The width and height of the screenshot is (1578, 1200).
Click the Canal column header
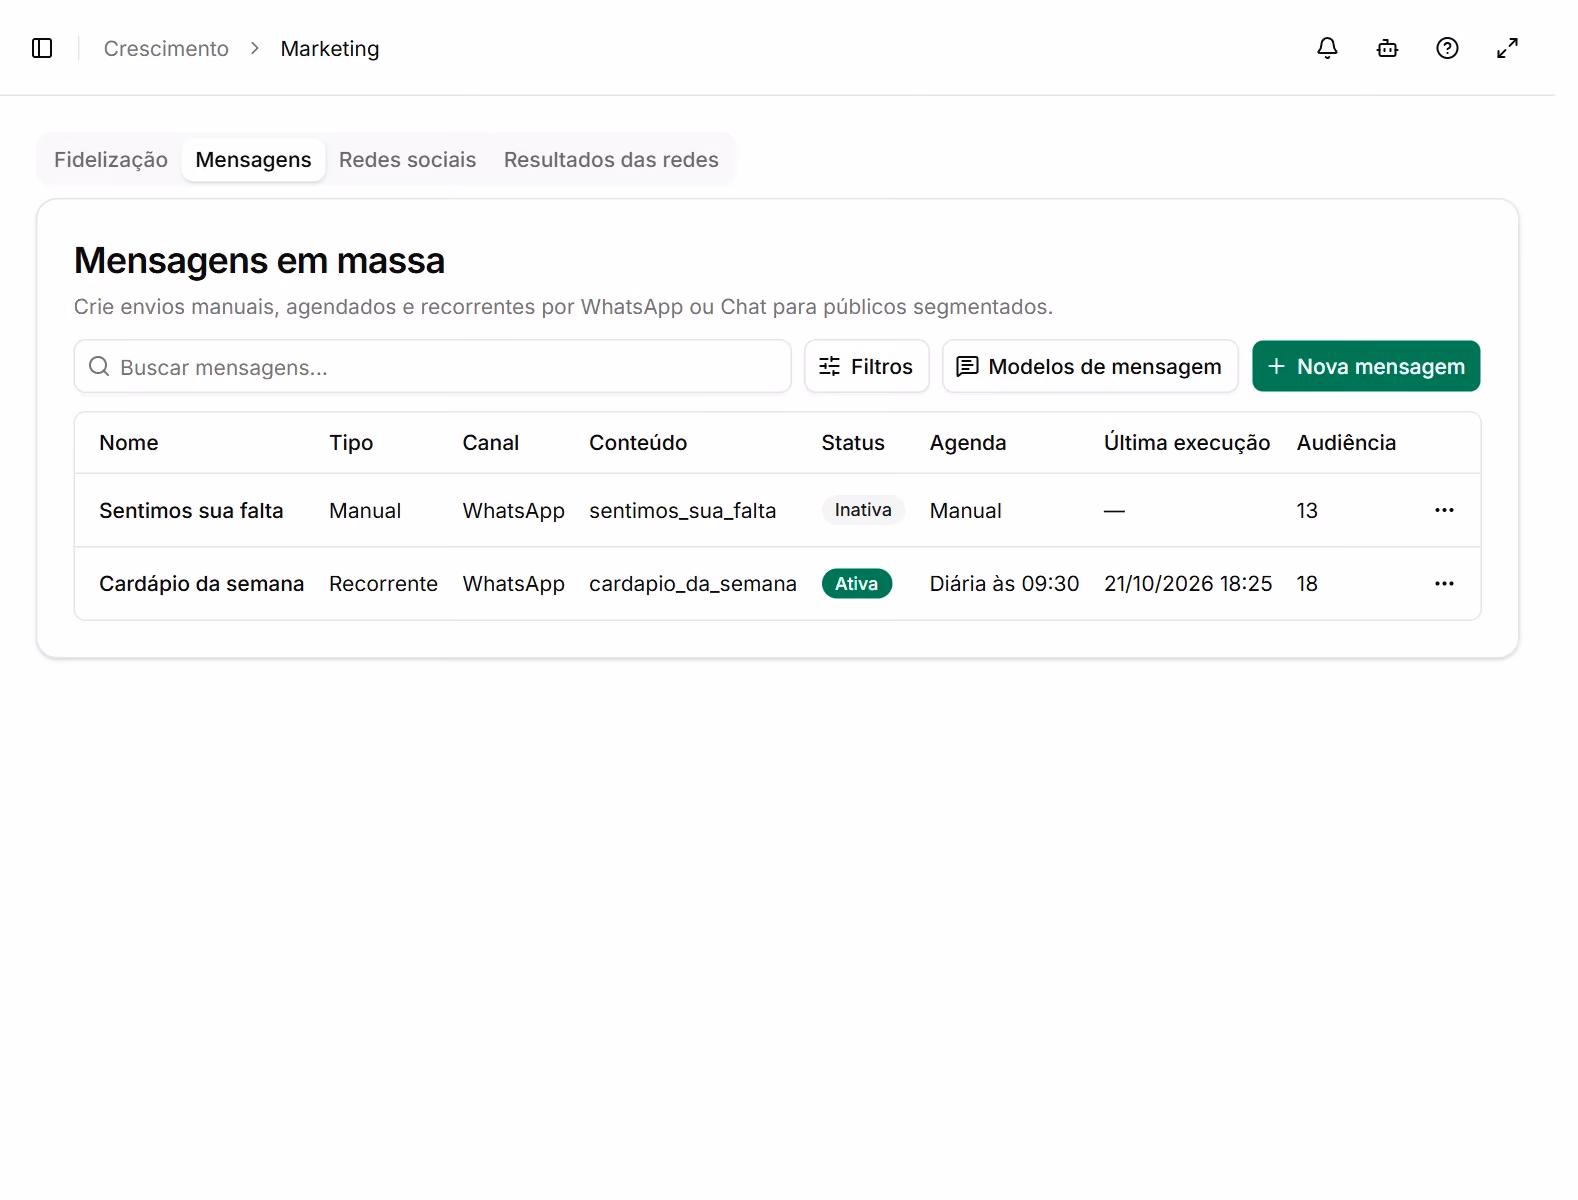click(x=490, y=443)
